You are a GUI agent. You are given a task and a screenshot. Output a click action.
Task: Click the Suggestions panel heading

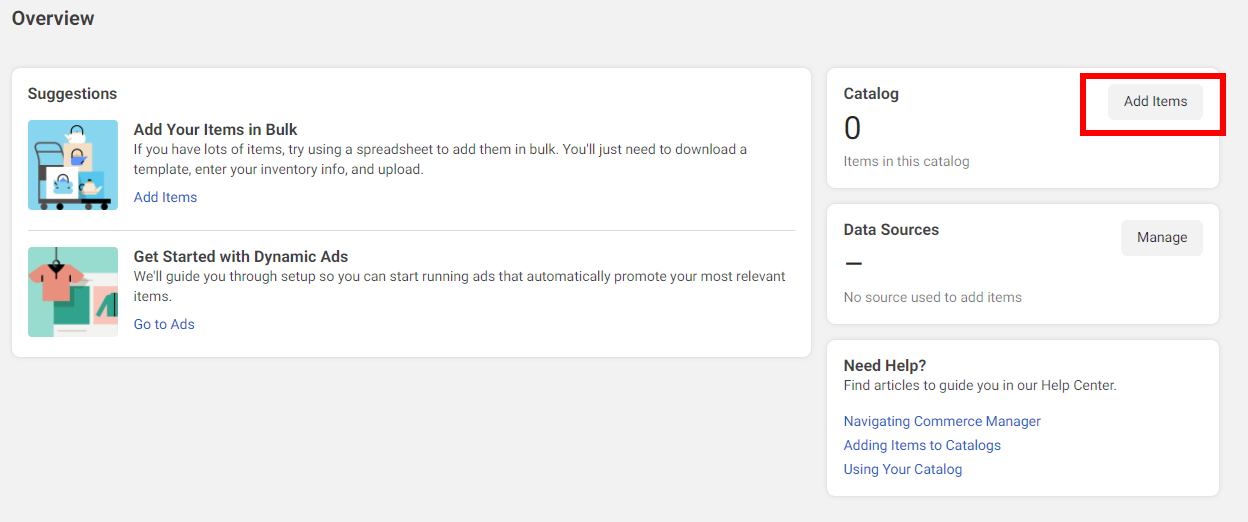coord(72,93)
